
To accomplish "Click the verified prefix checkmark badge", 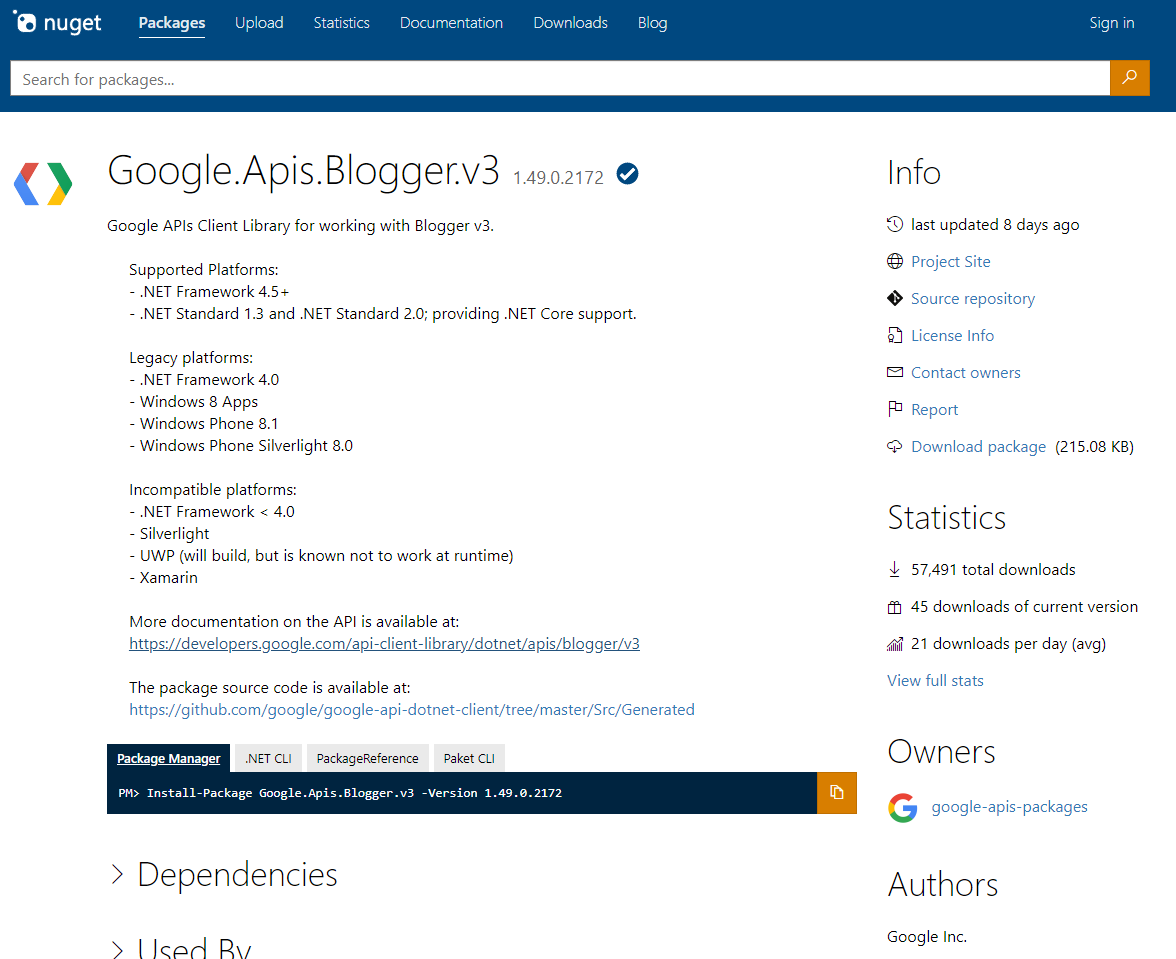I will pos(627,174).
